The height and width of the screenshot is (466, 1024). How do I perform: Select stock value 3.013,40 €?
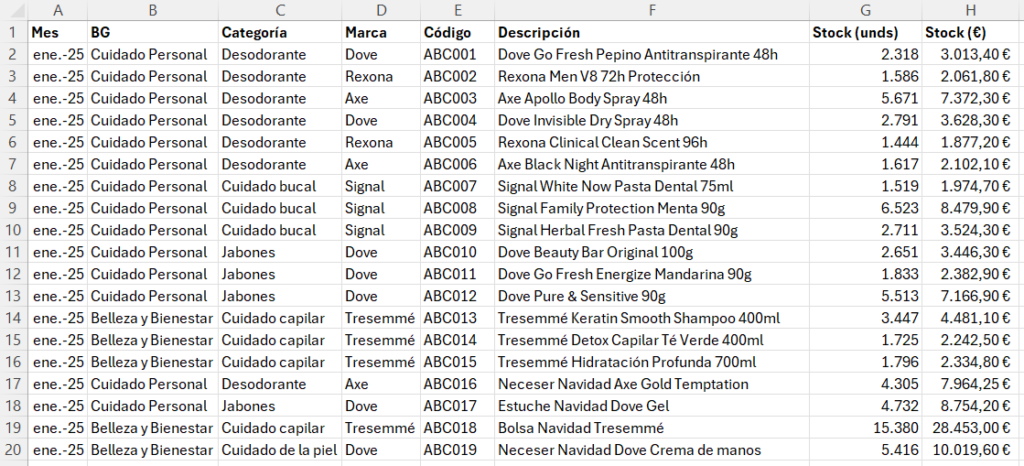971,54
